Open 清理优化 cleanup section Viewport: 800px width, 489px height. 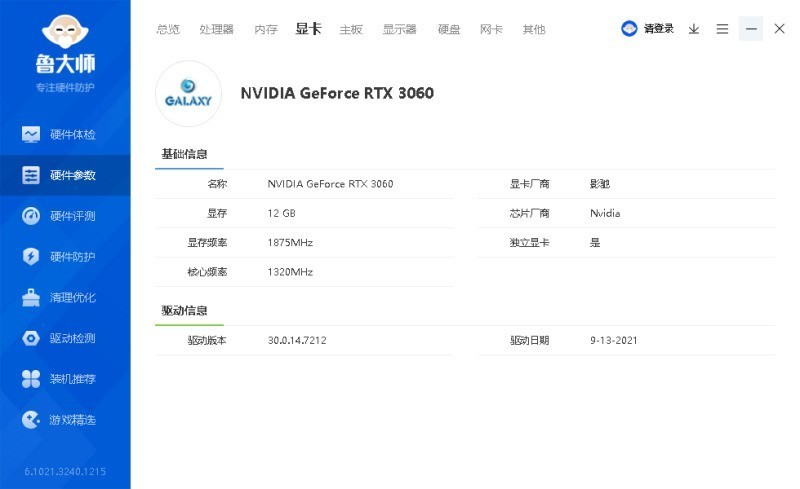pos(65,297)
